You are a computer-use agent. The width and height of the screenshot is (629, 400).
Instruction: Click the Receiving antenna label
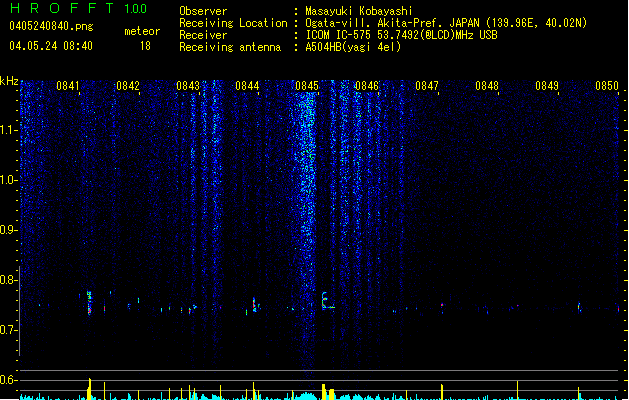coord(230,47)
